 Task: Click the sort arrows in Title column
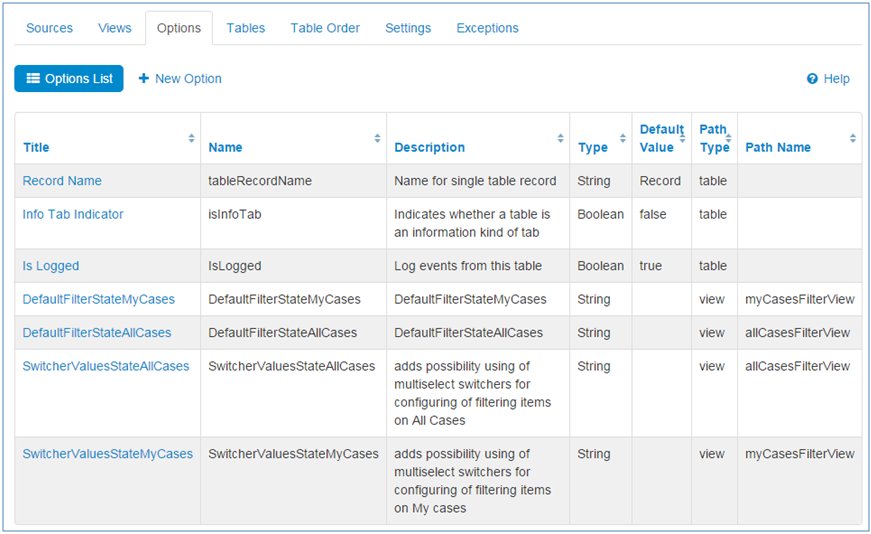coord(191,139)
